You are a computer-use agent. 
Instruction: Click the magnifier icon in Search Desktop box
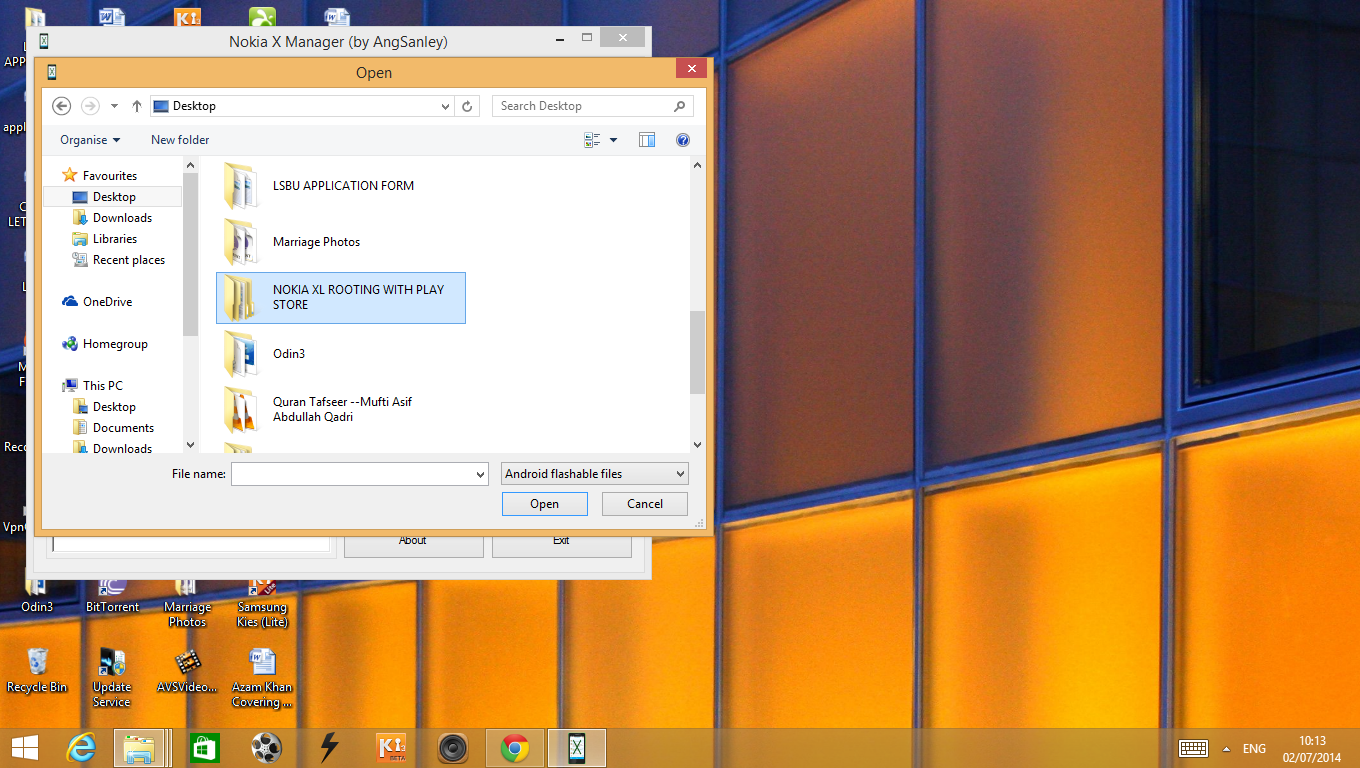[679, 106]
